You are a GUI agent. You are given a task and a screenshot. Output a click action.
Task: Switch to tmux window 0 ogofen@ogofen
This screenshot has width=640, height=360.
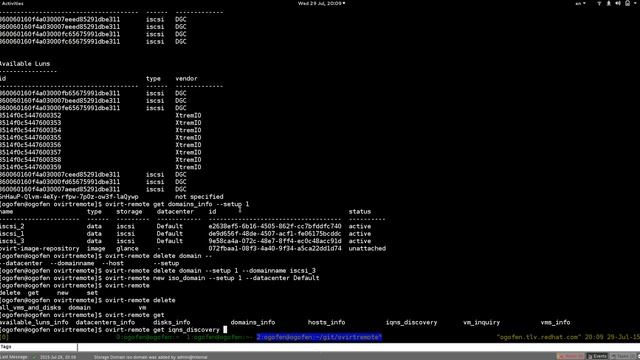pyautogui.click(x=148, y=337)
